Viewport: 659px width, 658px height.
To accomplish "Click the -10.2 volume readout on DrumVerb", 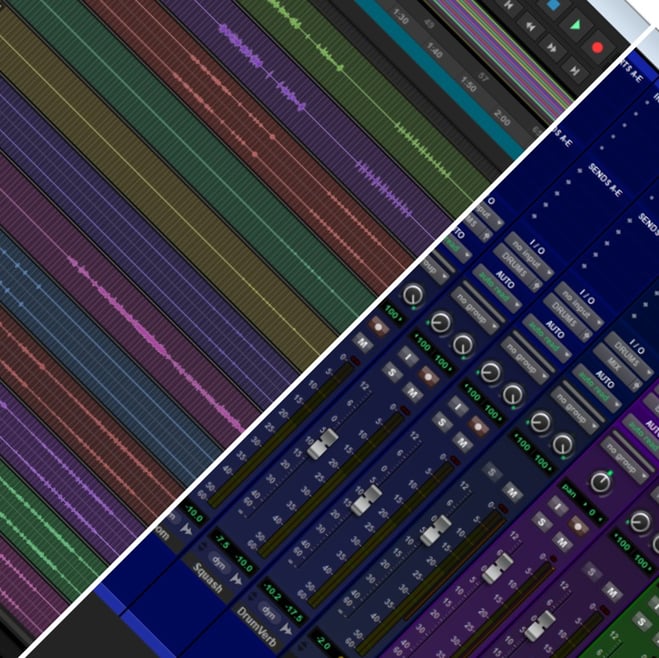I will (x=272, y=591).
